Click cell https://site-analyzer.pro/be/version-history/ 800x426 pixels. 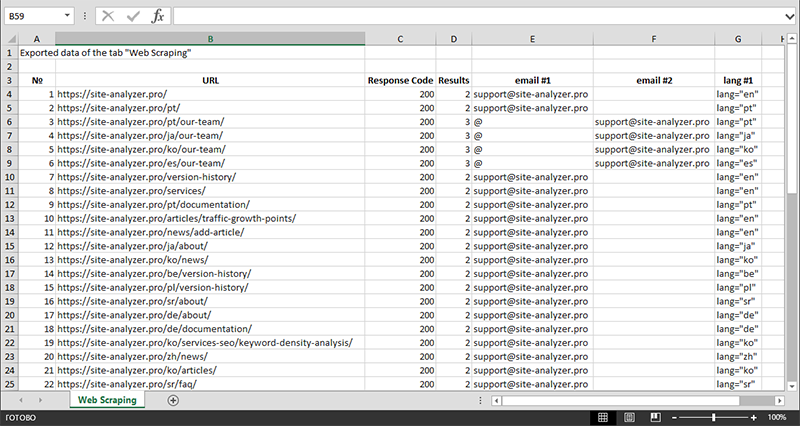pos(210,273)
